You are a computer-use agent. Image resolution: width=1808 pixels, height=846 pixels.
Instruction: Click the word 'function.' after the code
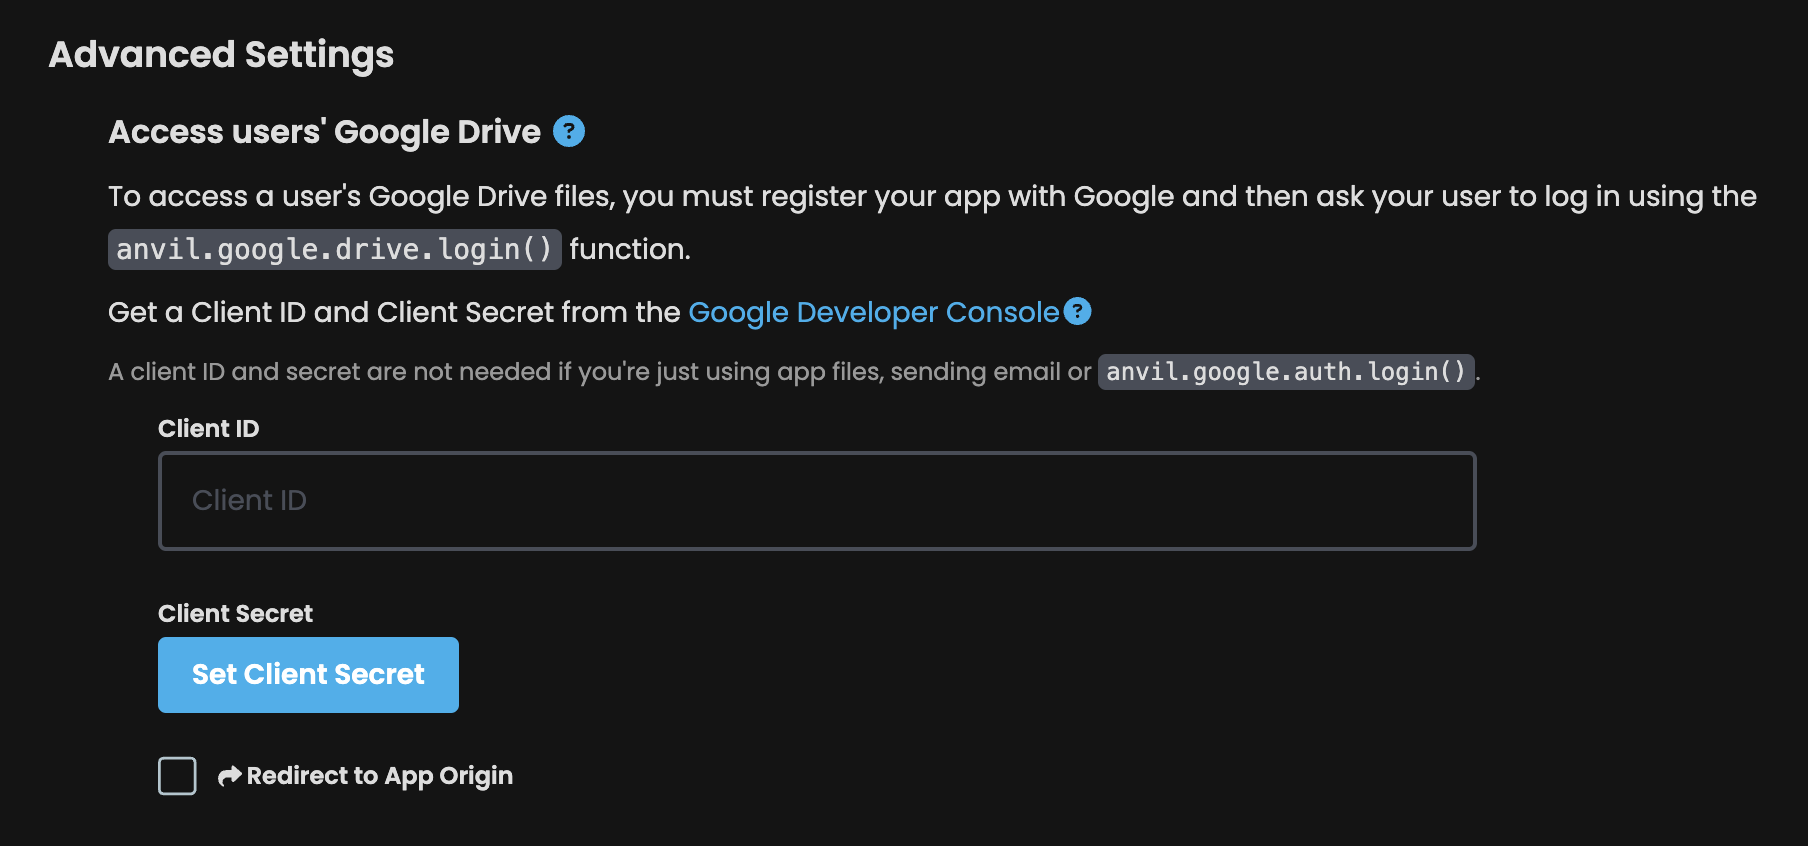630,249
